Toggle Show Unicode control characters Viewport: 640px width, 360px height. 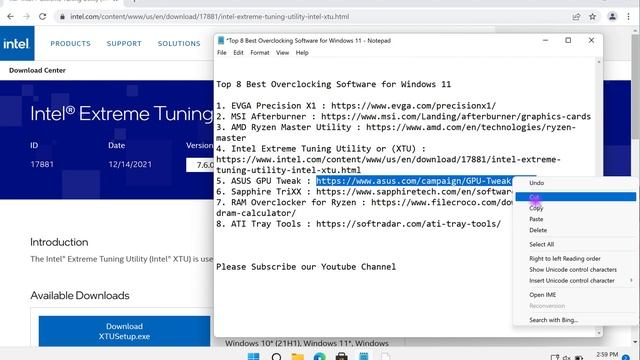(576, 269)
